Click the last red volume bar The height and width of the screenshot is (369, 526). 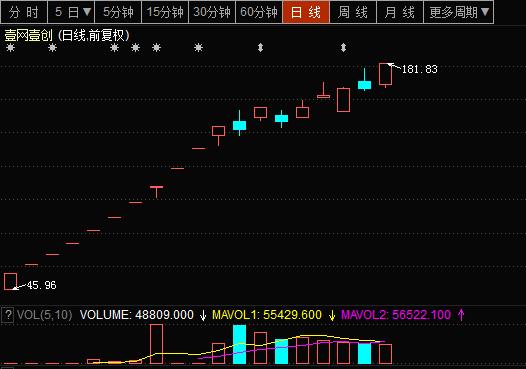point(385,354)
